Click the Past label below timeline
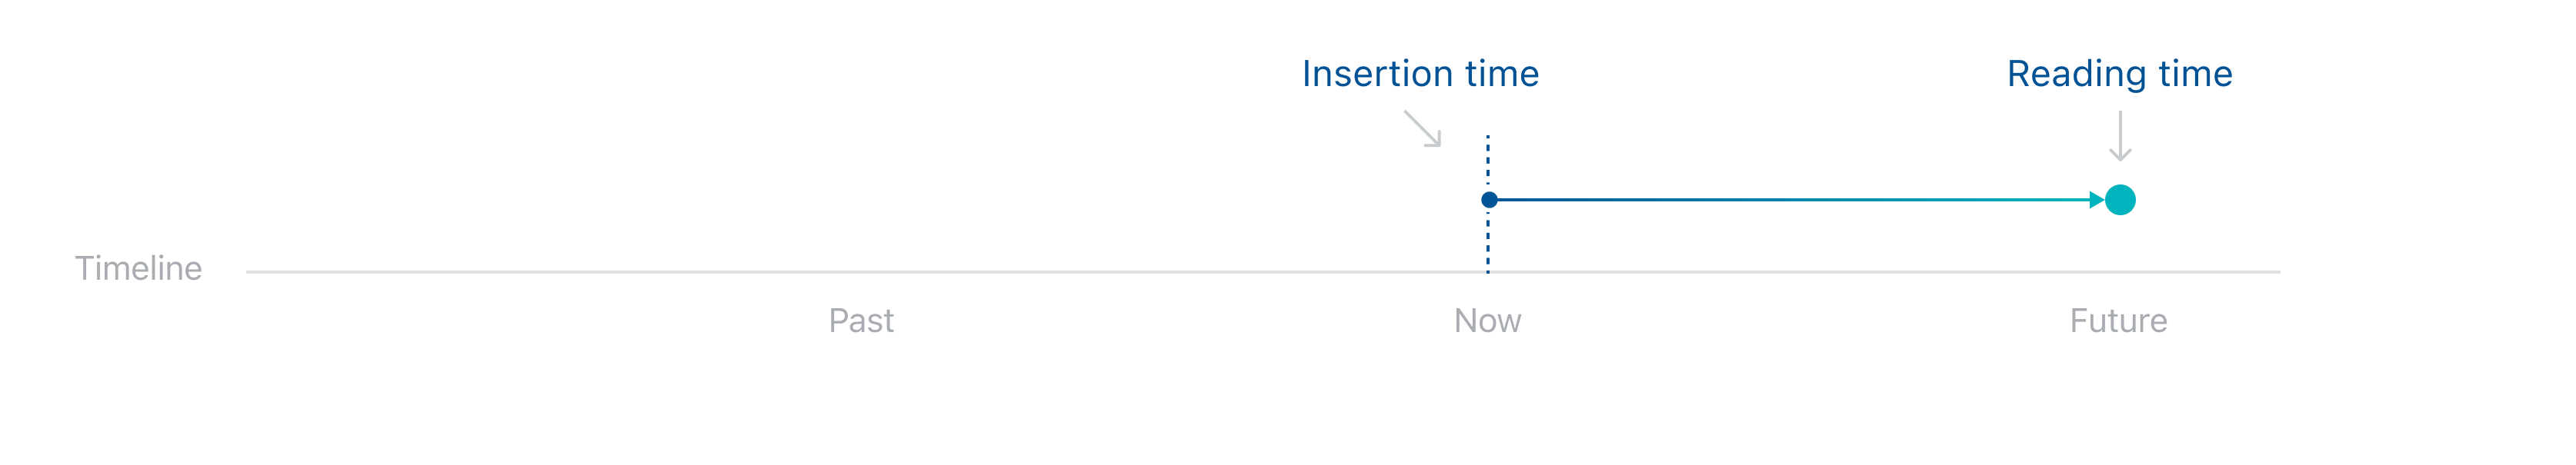 pyautogui.click(x=861, y=321)
